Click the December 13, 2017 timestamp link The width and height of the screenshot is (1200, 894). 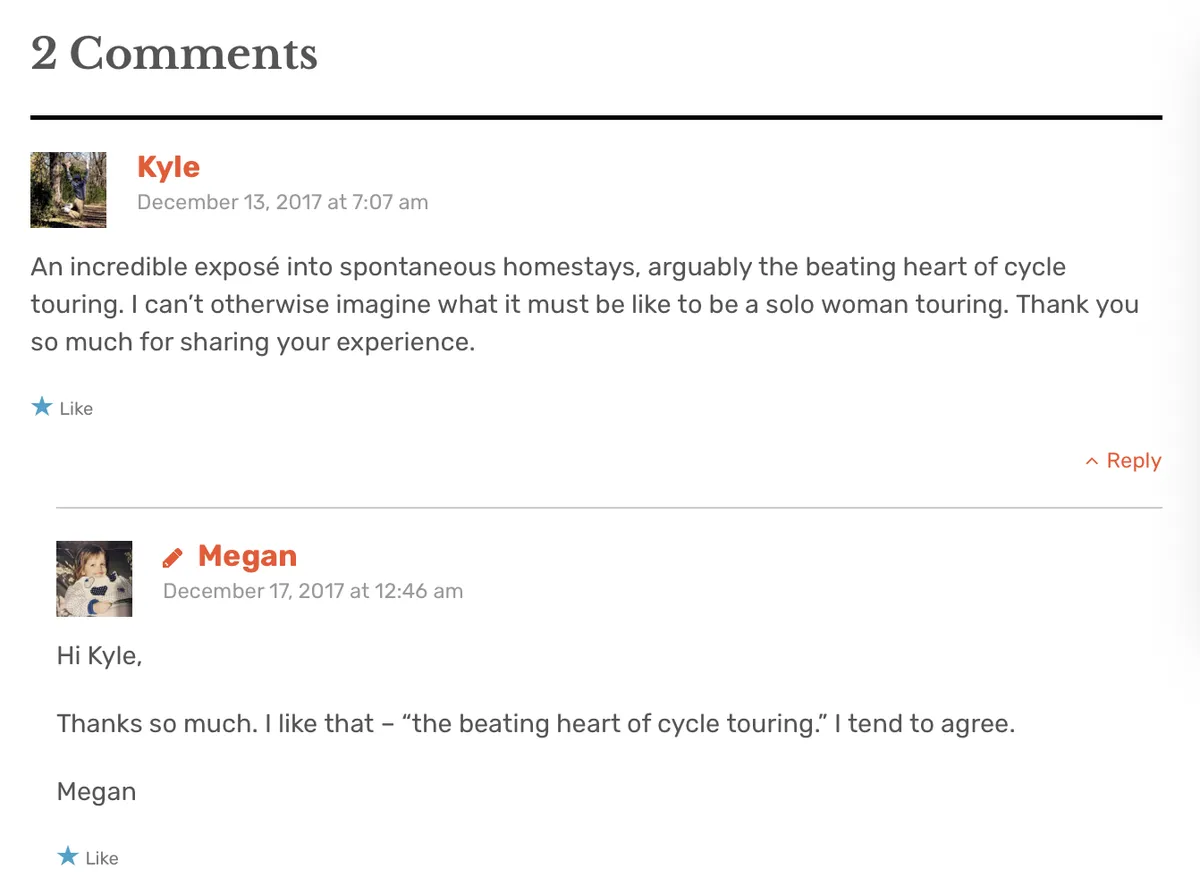[x=282, y=202]
